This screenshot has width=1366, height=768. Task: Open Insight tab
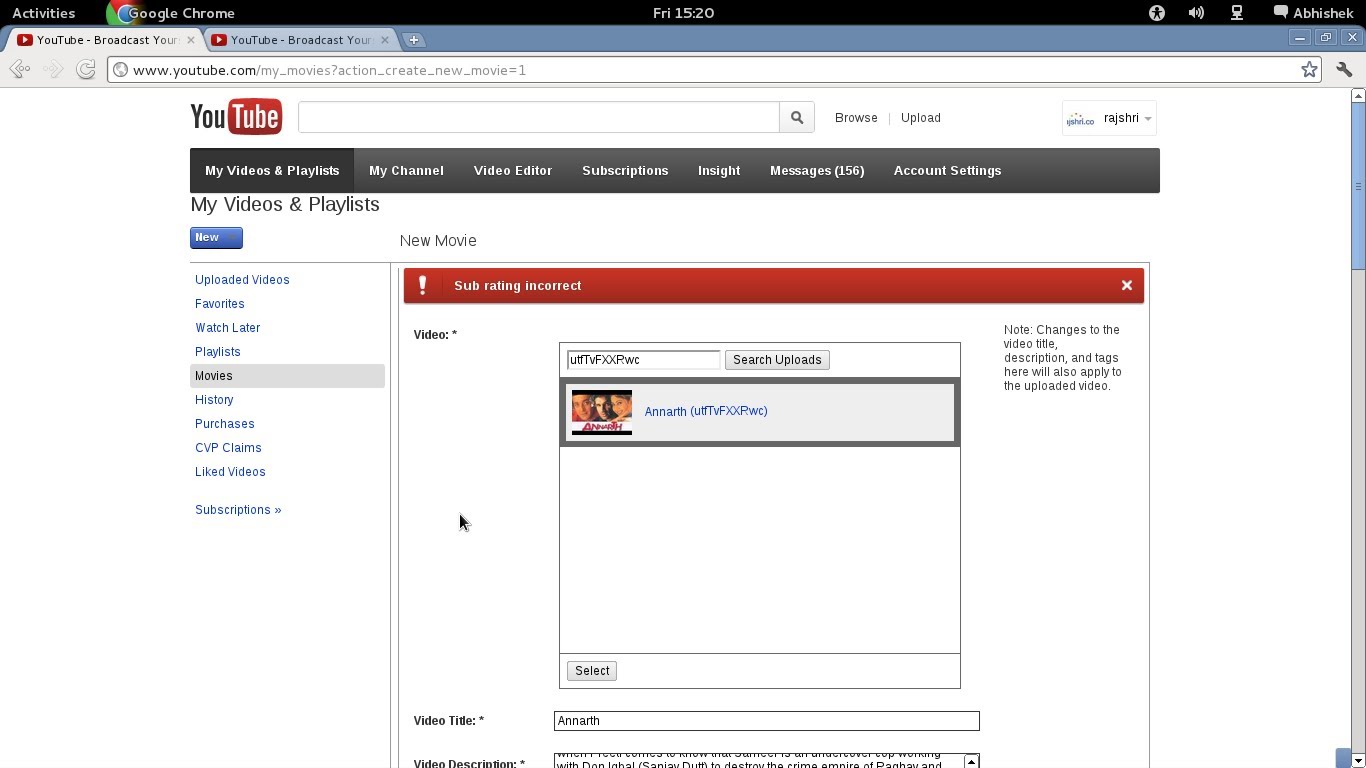tap(719, 171)
